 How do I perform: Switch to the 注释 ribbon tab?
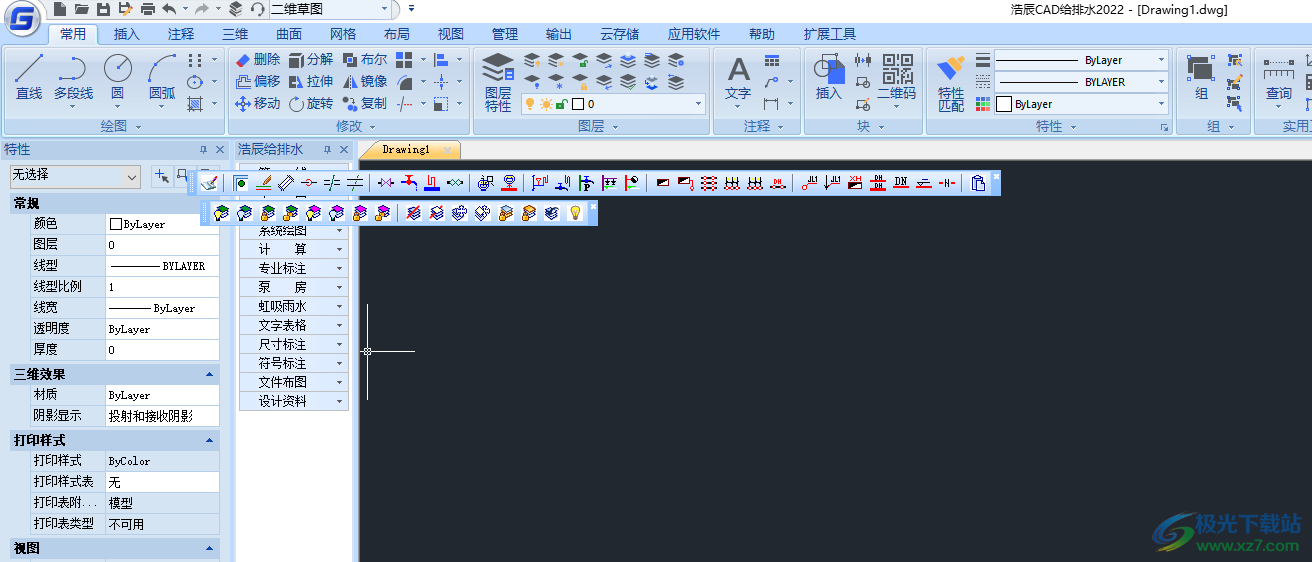point(181,34)
